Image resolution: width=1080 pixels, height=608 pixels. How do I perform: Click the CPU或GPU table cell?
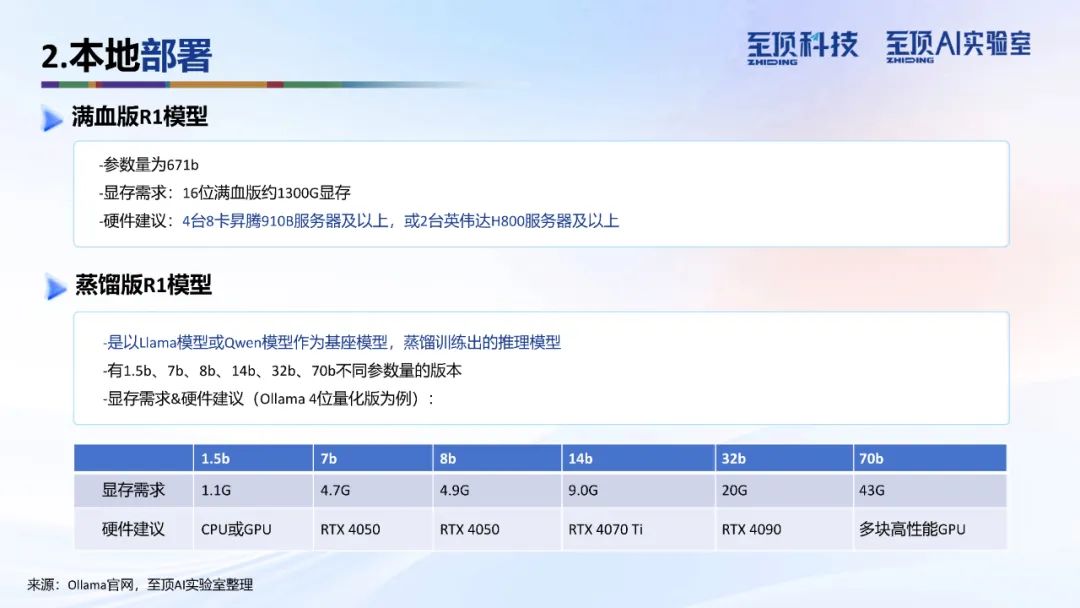(x=253, y=529)
